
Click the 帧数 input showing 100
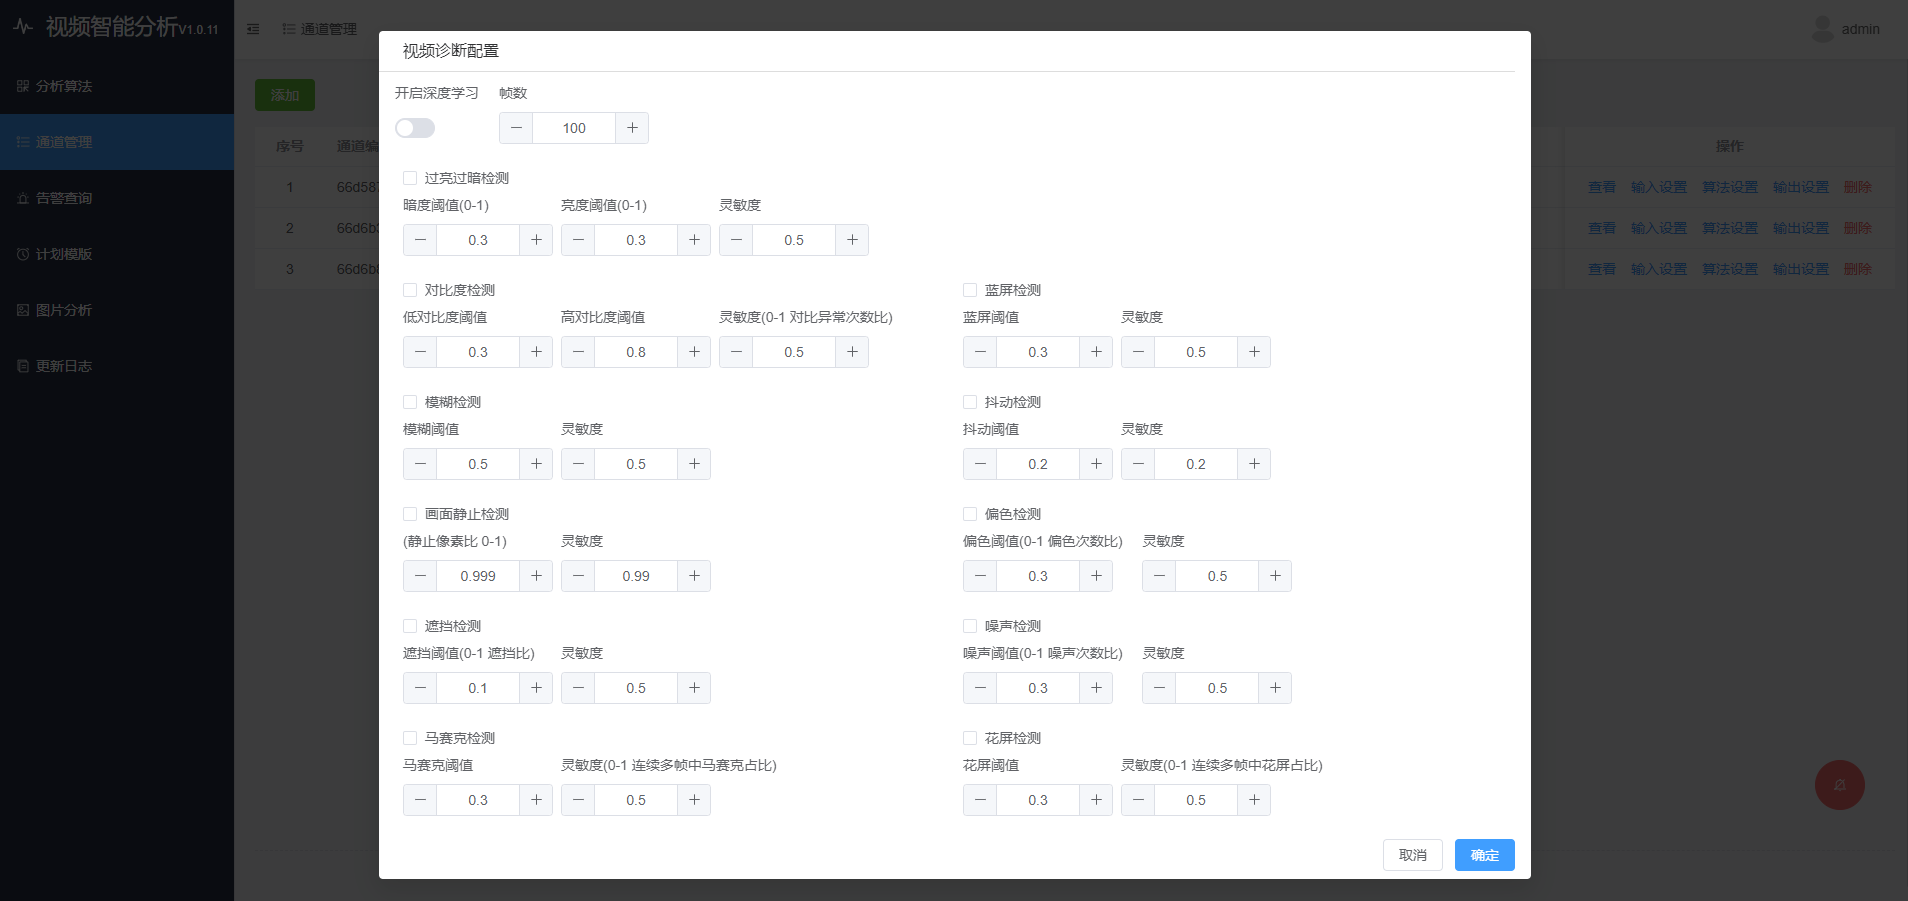tap(574, 128)
